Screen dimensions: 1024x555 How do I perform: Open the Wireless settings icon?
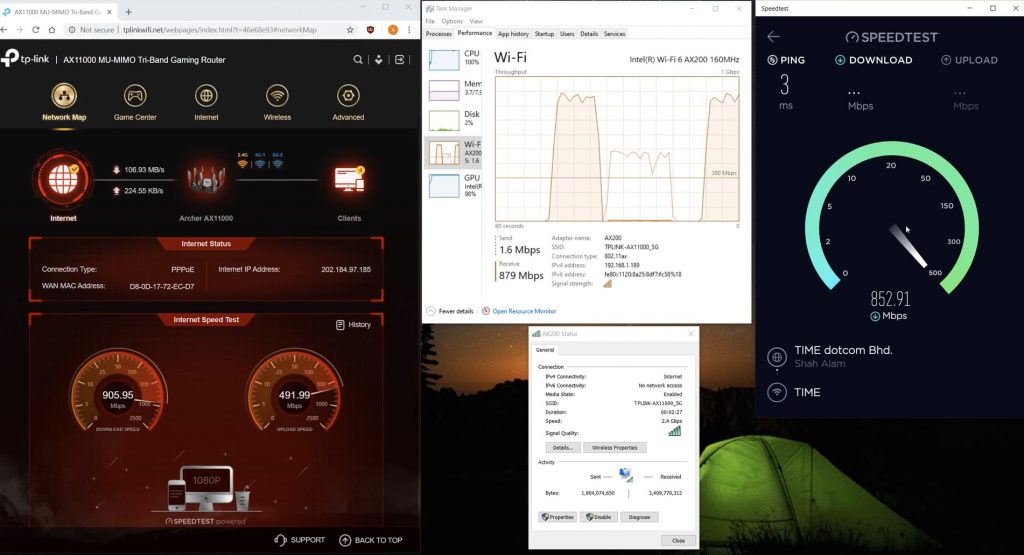point(278,95)
